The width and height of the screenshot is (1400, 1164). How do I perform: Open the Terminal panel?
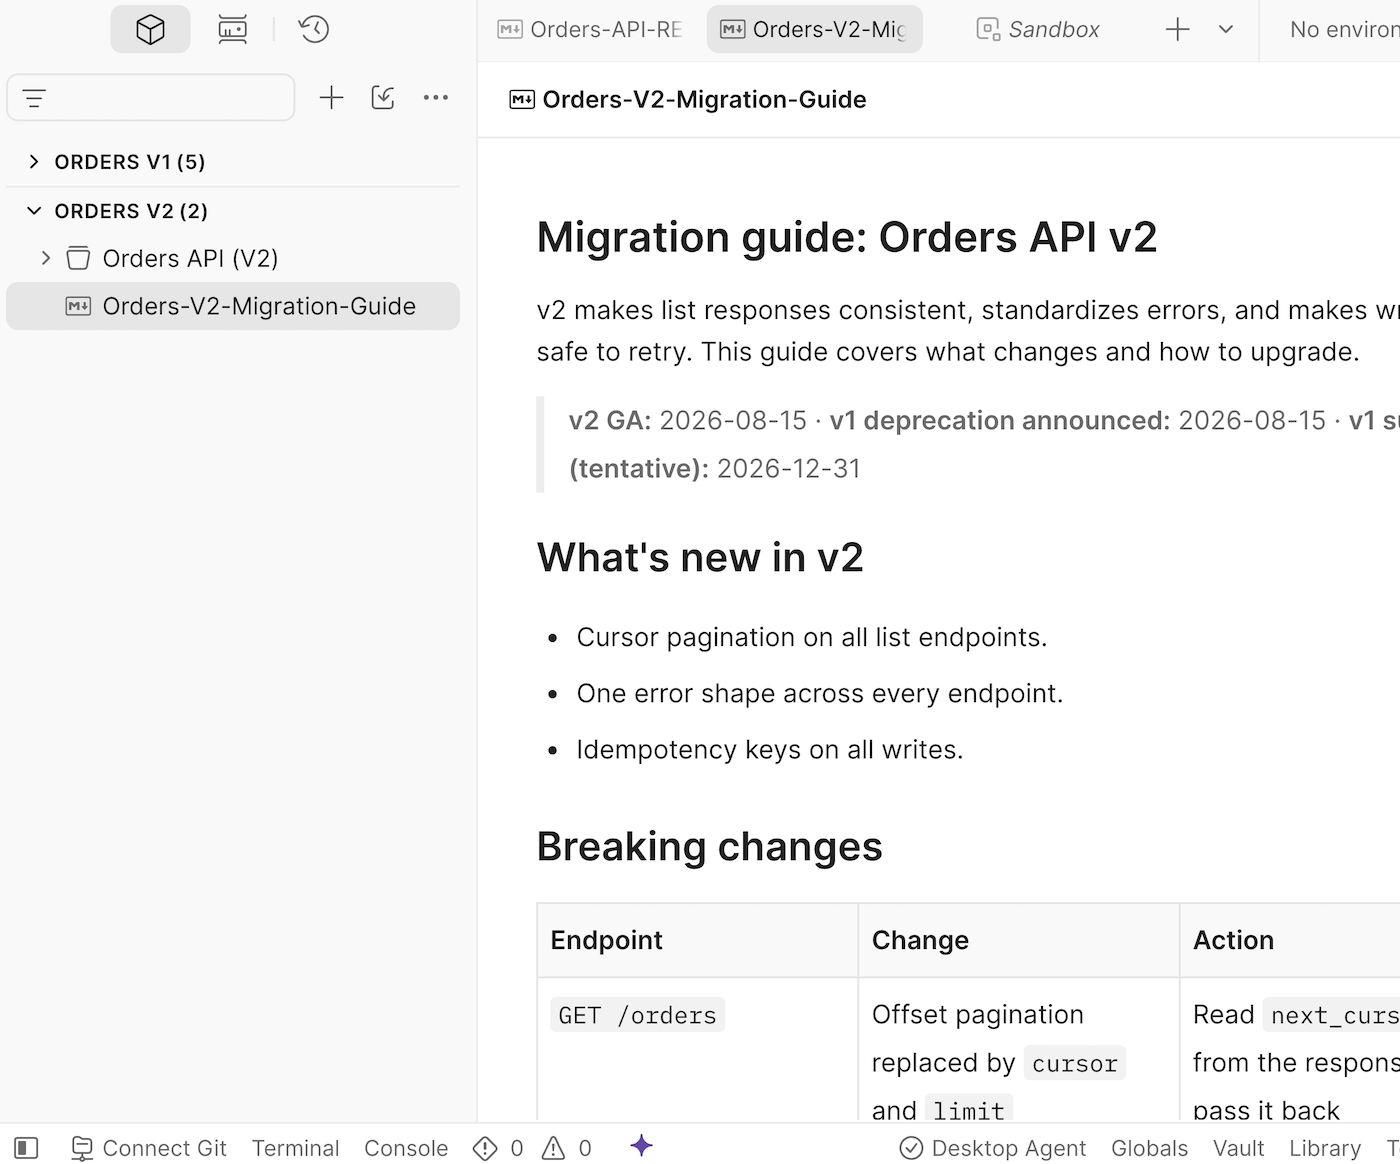(295, 1148)
